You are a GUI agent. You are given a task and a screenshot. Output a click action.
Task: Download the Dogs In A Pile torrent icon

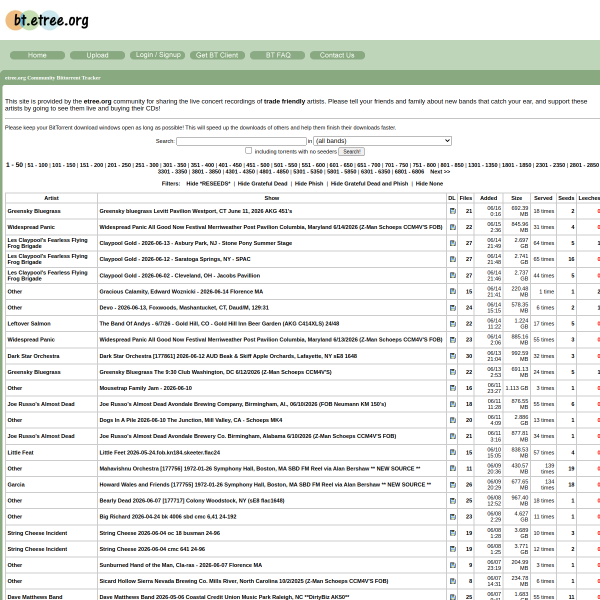tap(453, 421)
